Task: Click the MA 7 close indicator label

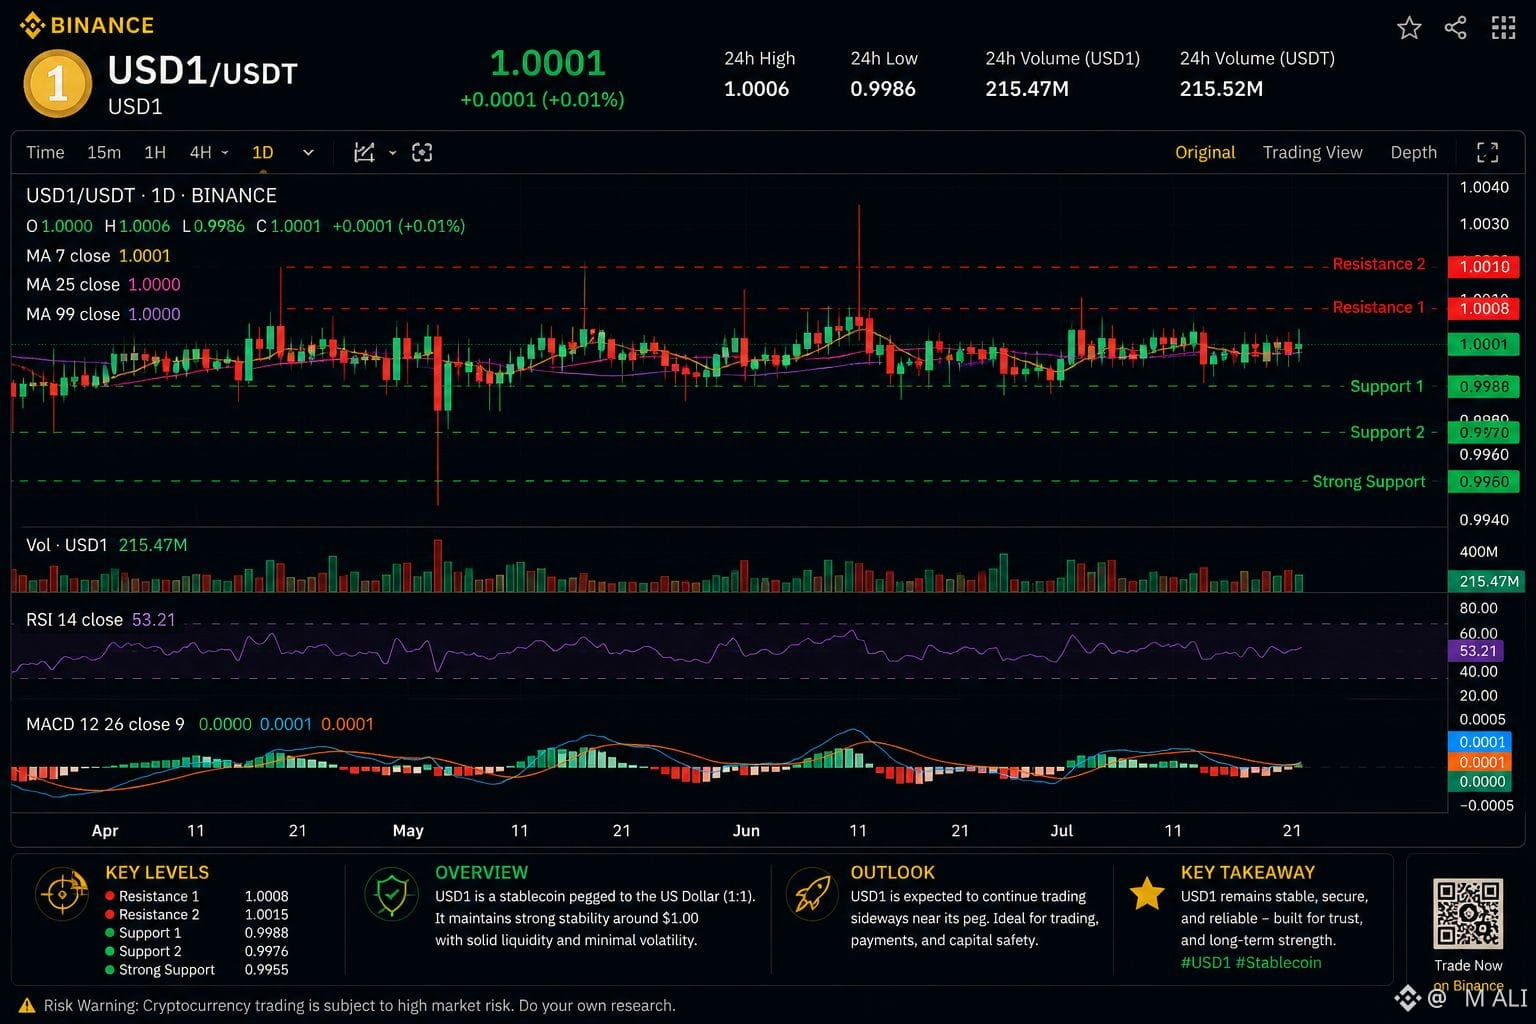Action: click(68, 255)
